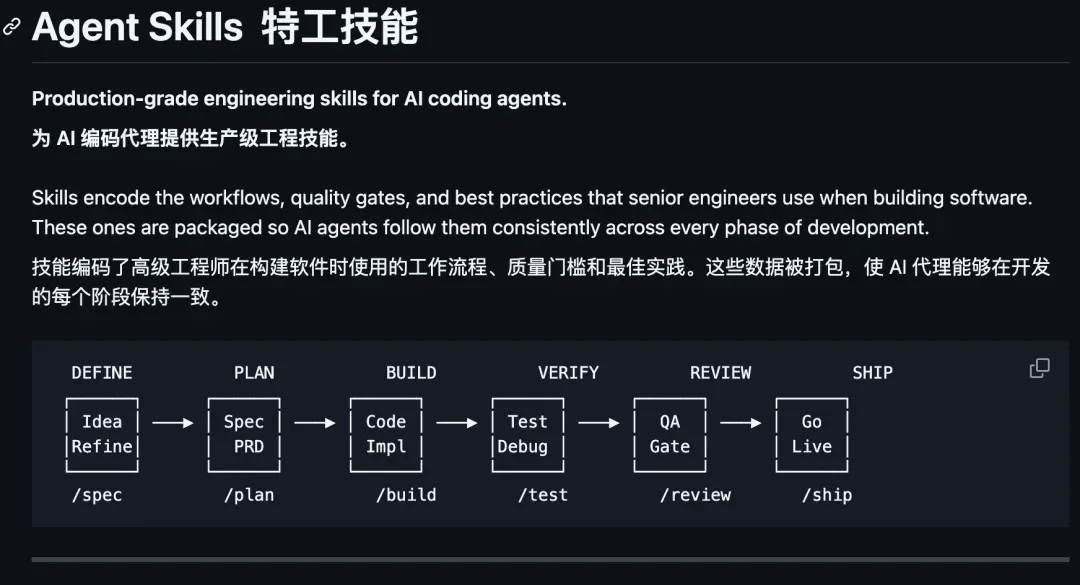
Task: Click the arrow between Idea and Spec
Action: click(x=173, y=423)
